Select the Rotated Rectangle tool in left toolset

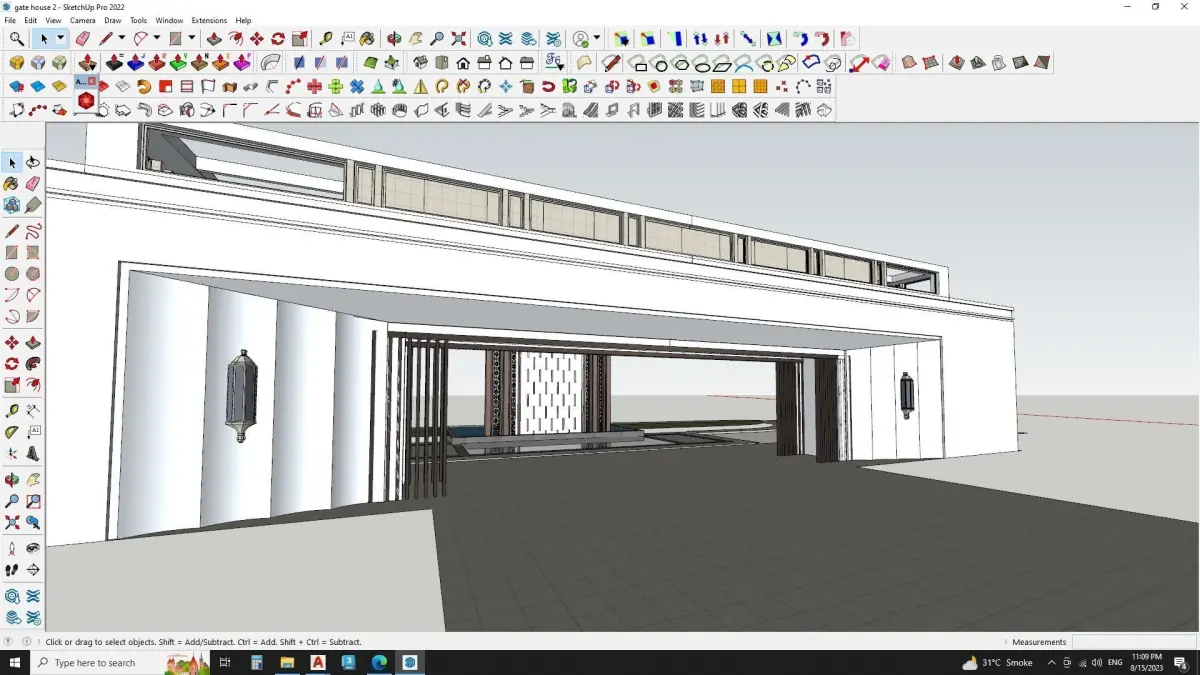[x=33, y=252]
